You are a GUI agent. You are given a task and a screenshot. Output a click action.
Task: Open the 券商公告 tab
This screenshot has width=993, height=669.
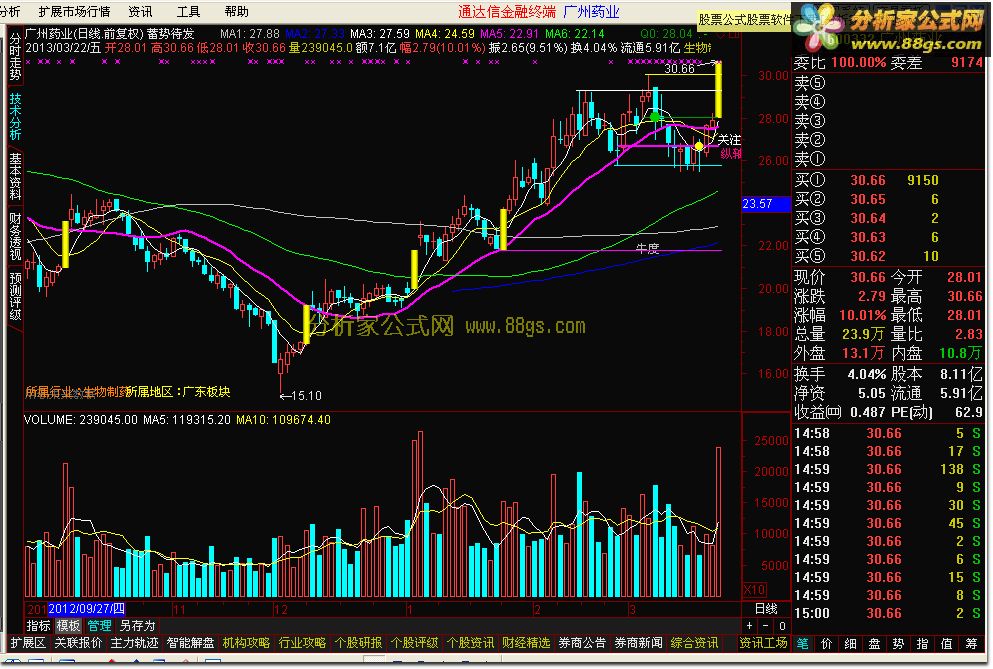(x=582, y=642)
